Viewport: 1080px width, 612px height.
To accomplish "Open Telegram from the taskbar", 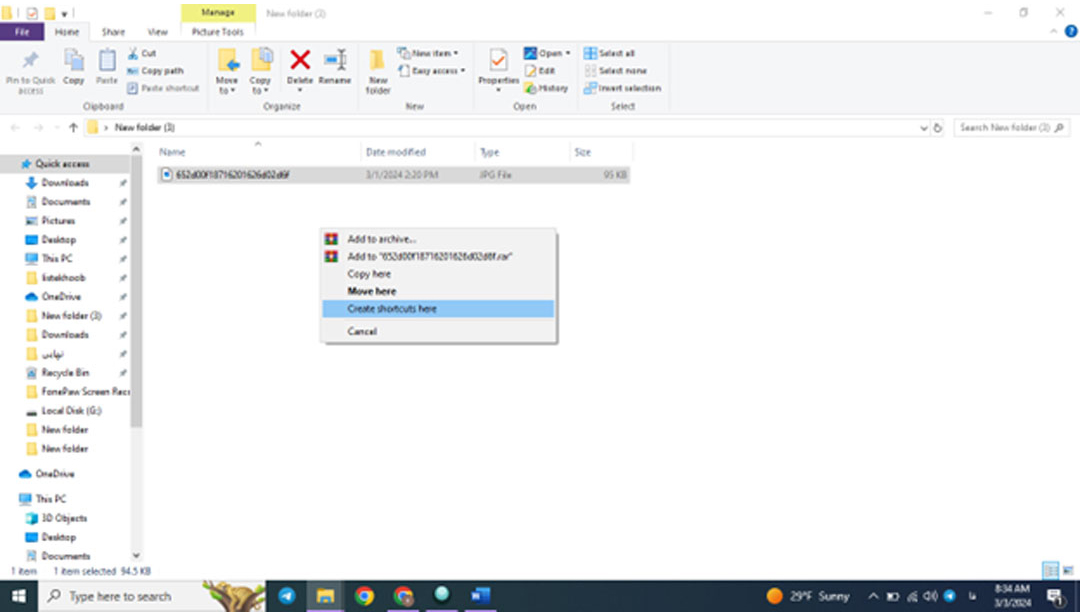I will point(286,596).
